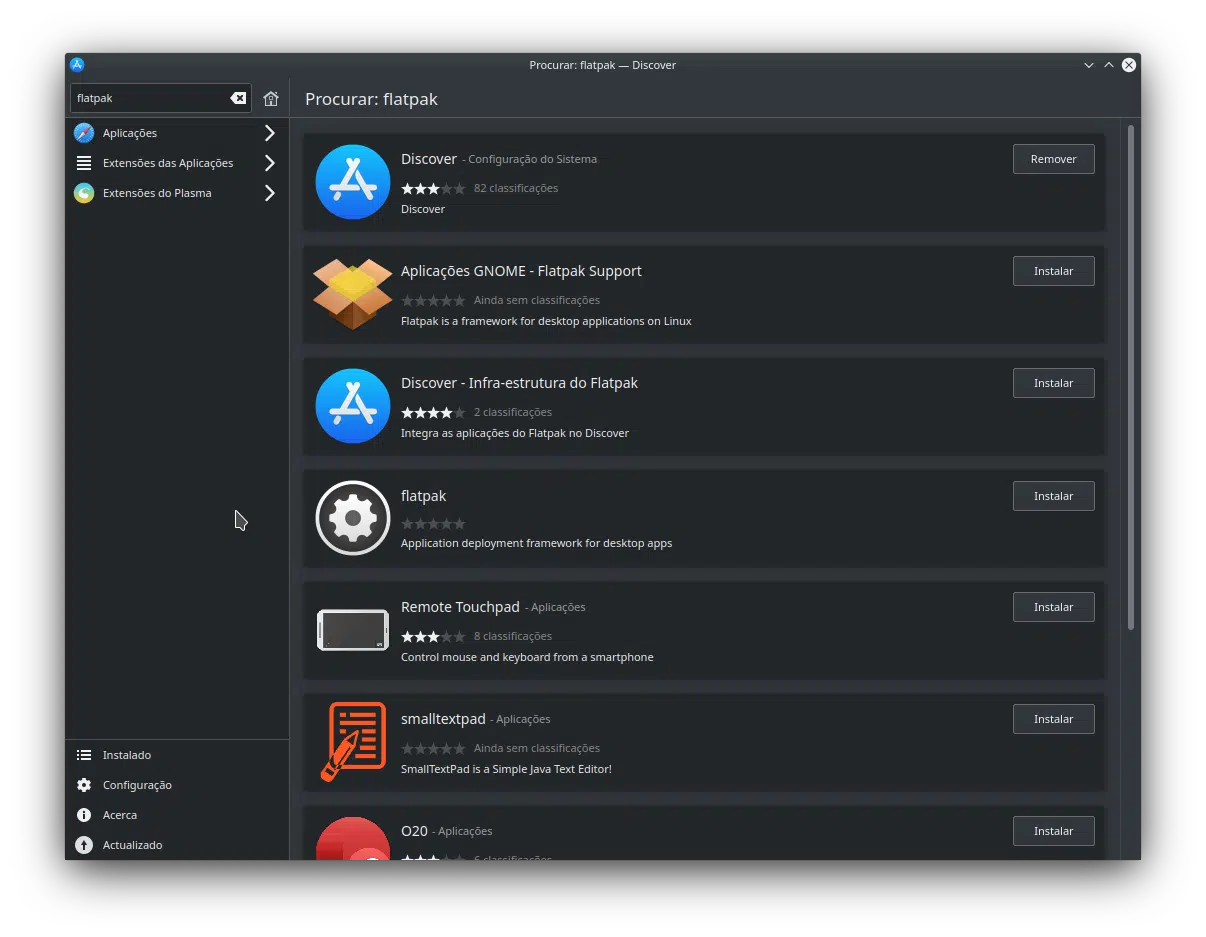Install the flatpak package
This screenshot has width=1206, height=937.
point(1053,496)
